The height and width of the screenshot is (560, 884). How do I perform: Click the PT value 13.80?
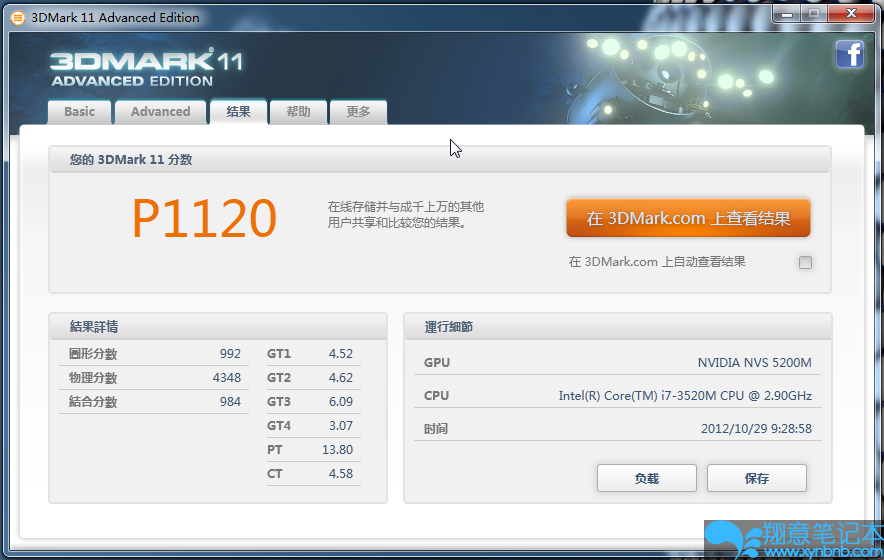(x=337, y=449)
